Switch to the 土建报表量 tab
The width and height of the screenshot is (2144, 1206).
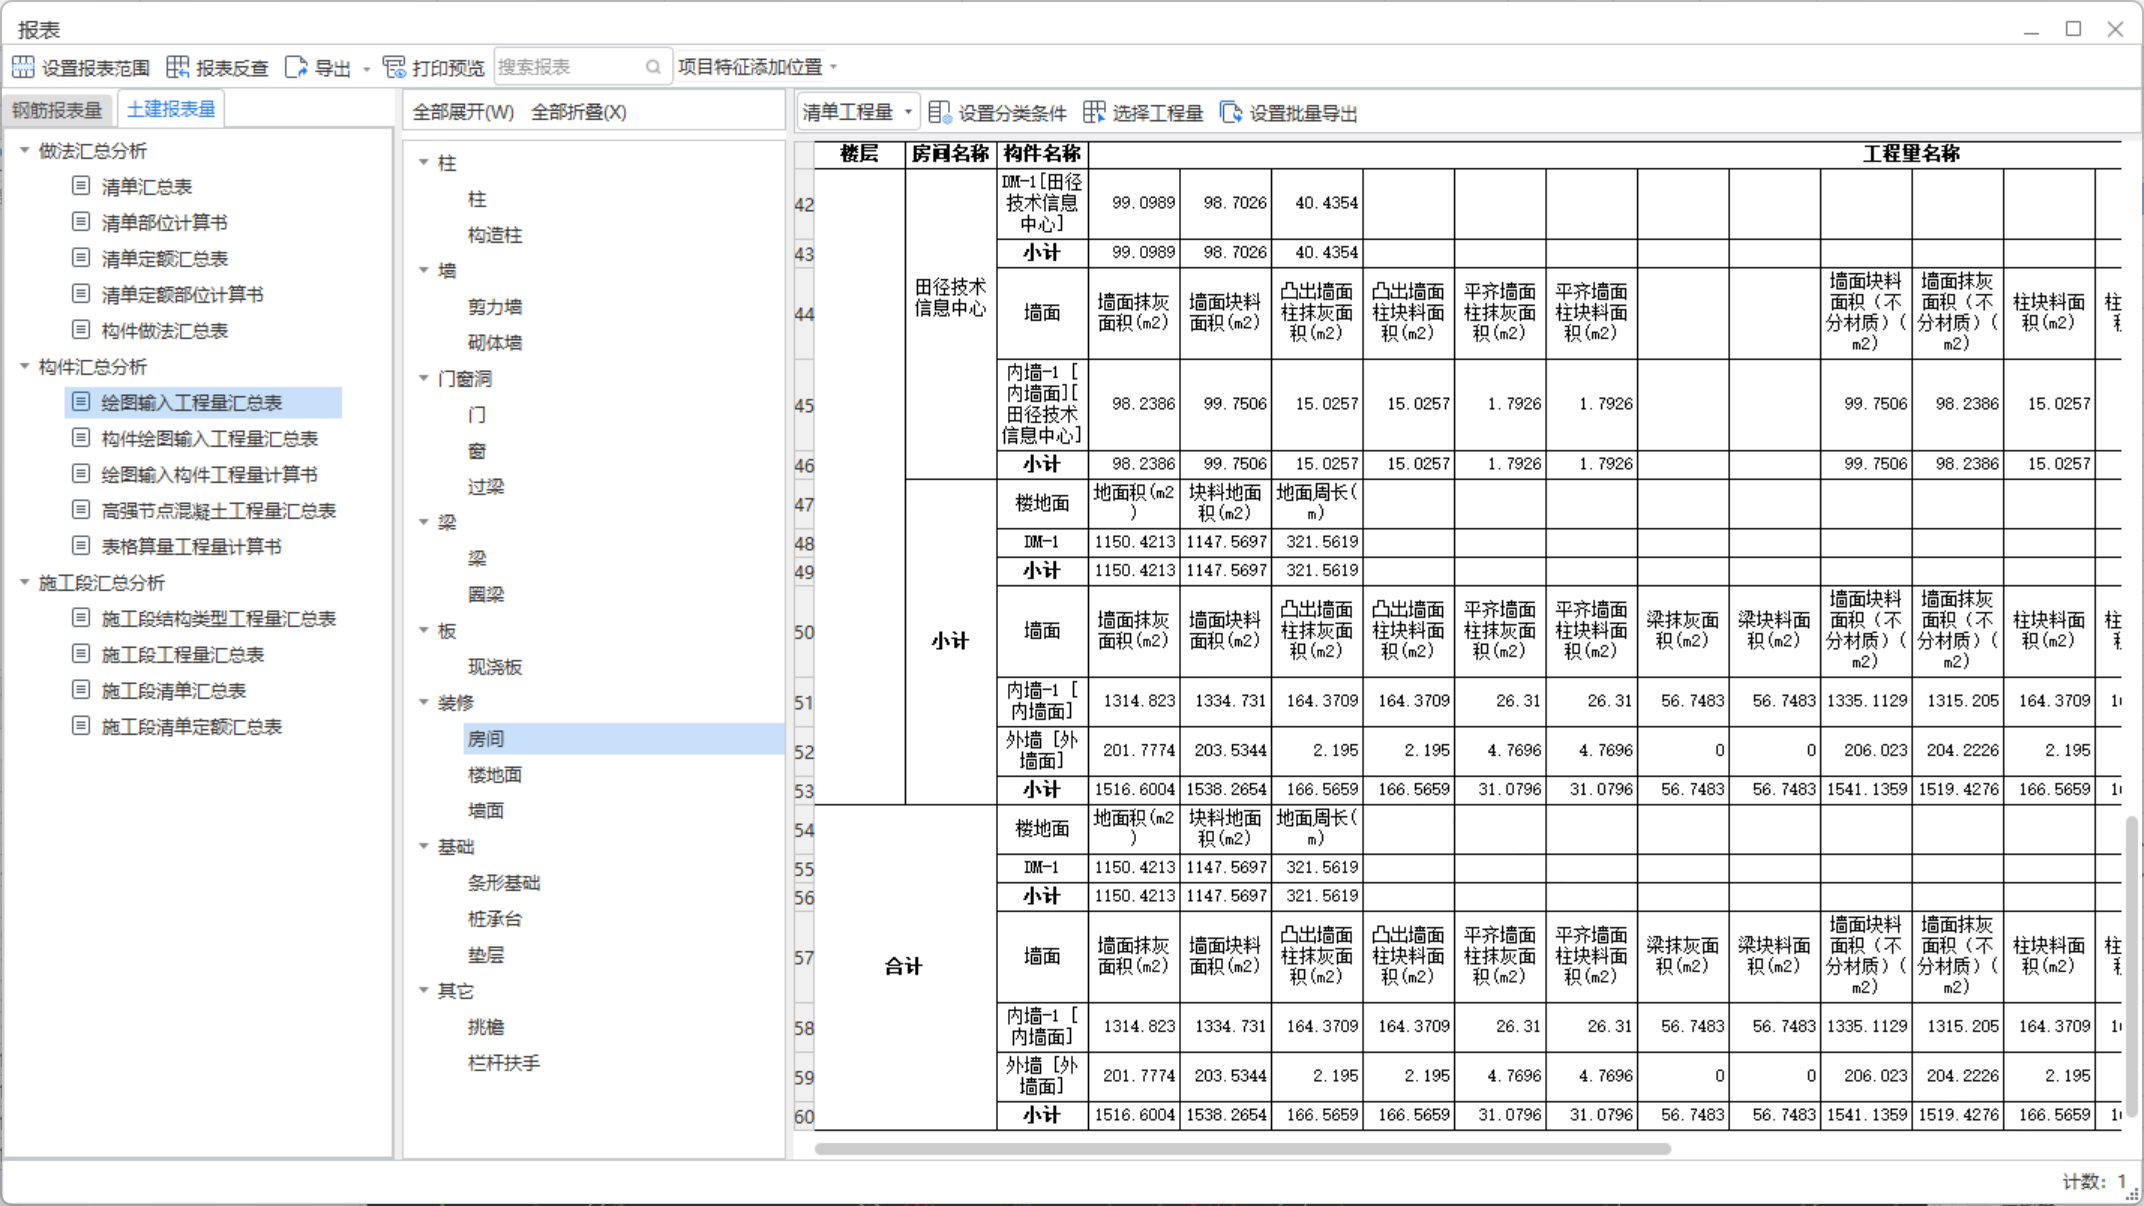(x=171, y=109)
